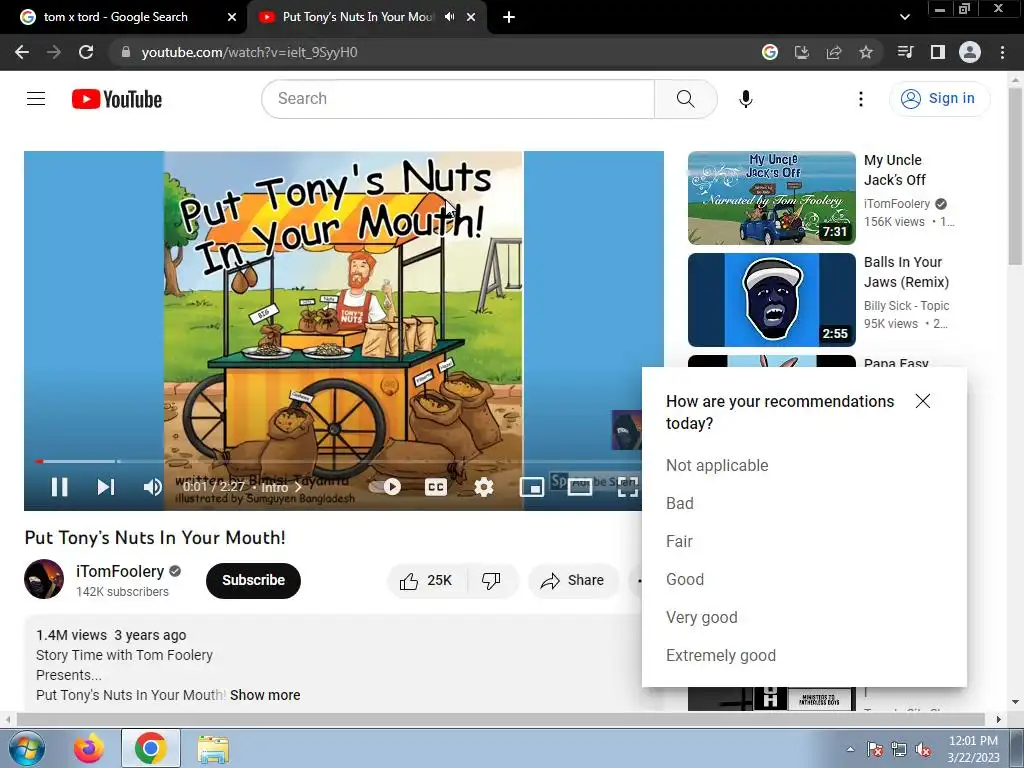Close the recommendations survey popup
This screenshot has width=1024, height=768.
[923, 401]
